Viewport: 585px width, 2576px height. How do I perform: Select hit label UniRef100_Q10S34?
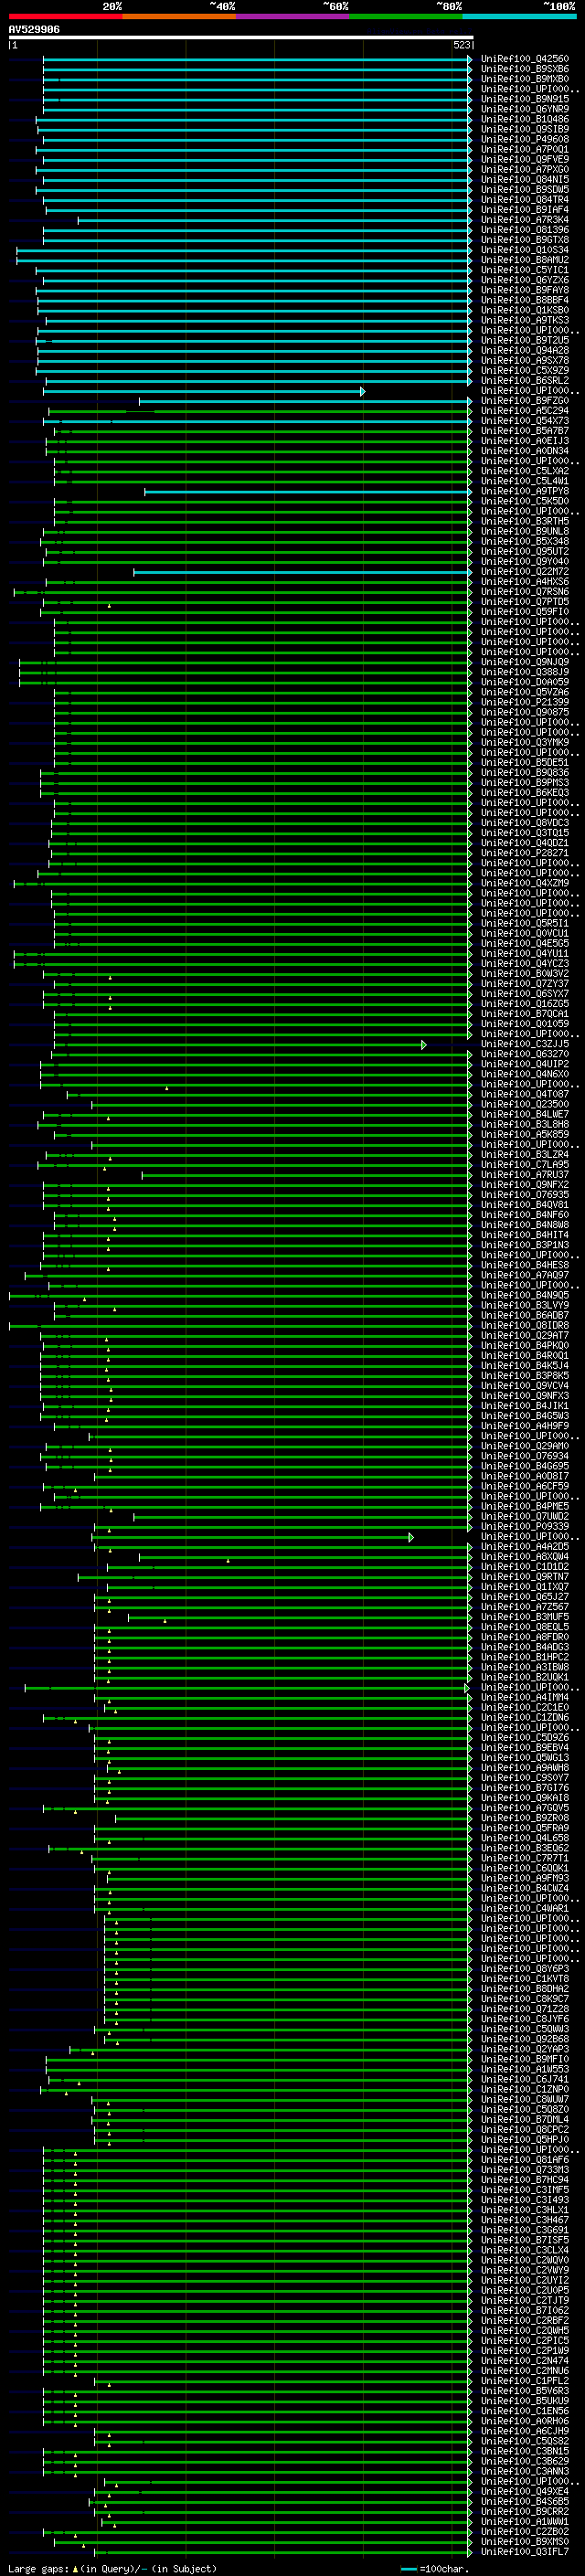point(524,250)
